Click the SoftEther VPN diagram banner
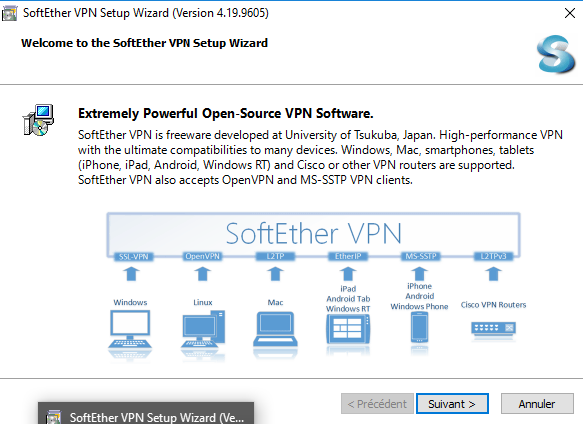Image resolution: width=583 pixels, height=424 pixels. (x=313, y=234)
